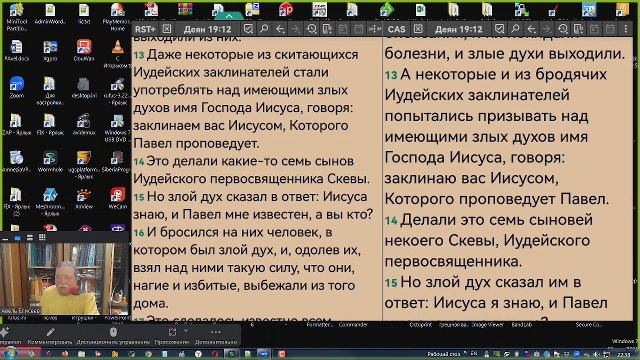Open the AdminWord desktop icon

click(50, 13)
